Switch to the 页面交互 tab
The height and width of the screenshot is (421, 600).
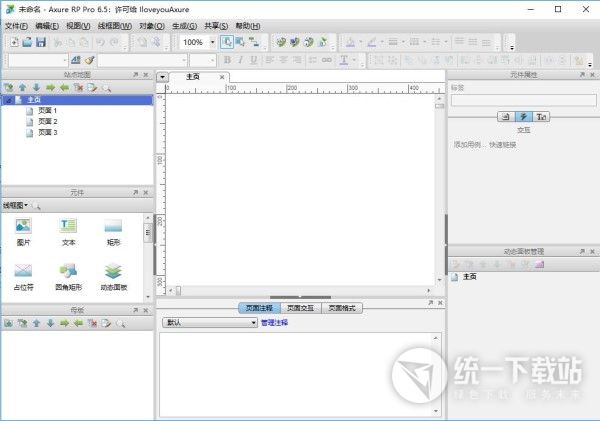300,308
